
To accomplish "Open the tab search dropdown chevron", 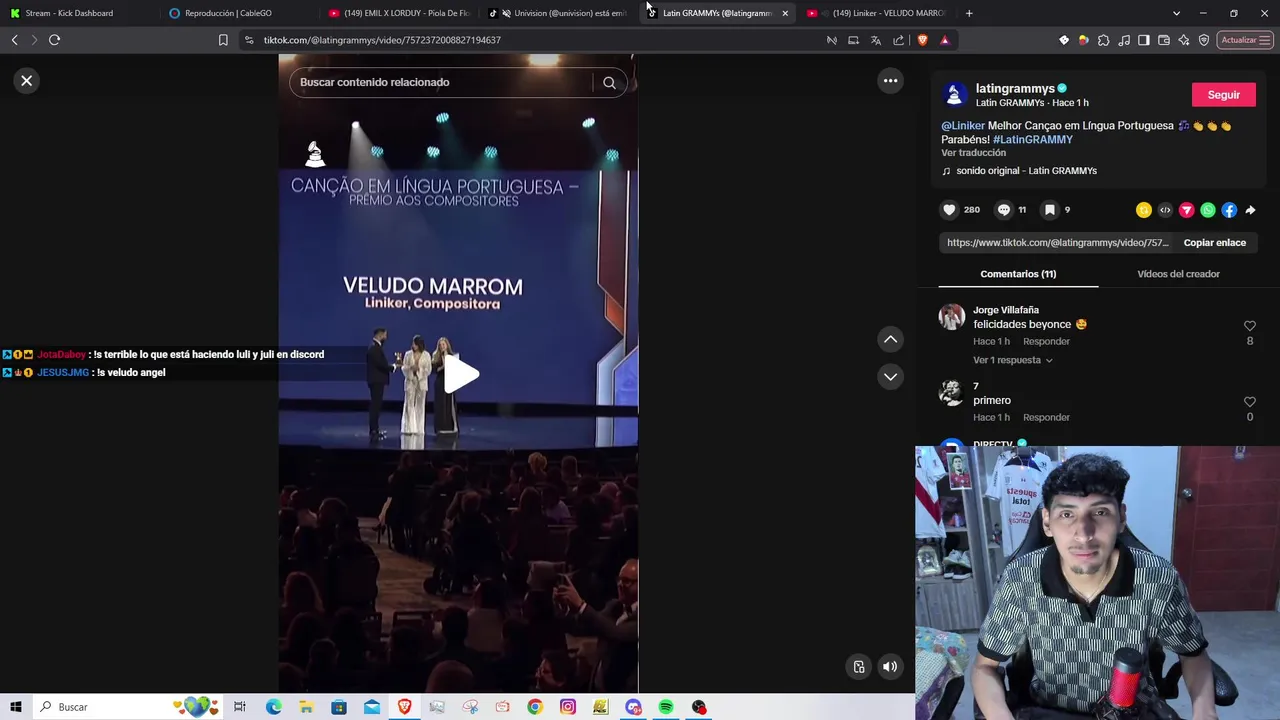I will (1176, 13).
